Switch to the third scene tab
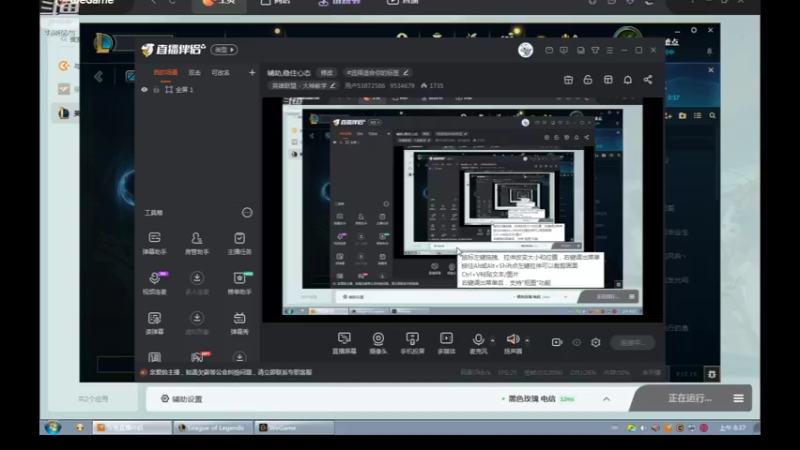Viewport: 800px width, 450px height. (x=220, y=73)
